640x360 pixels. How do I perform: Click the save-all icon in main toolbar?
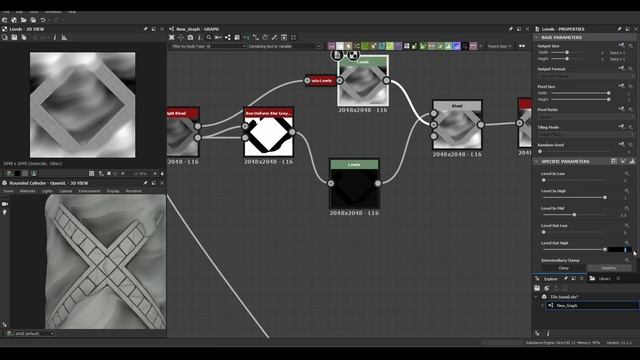click(33, 20)
